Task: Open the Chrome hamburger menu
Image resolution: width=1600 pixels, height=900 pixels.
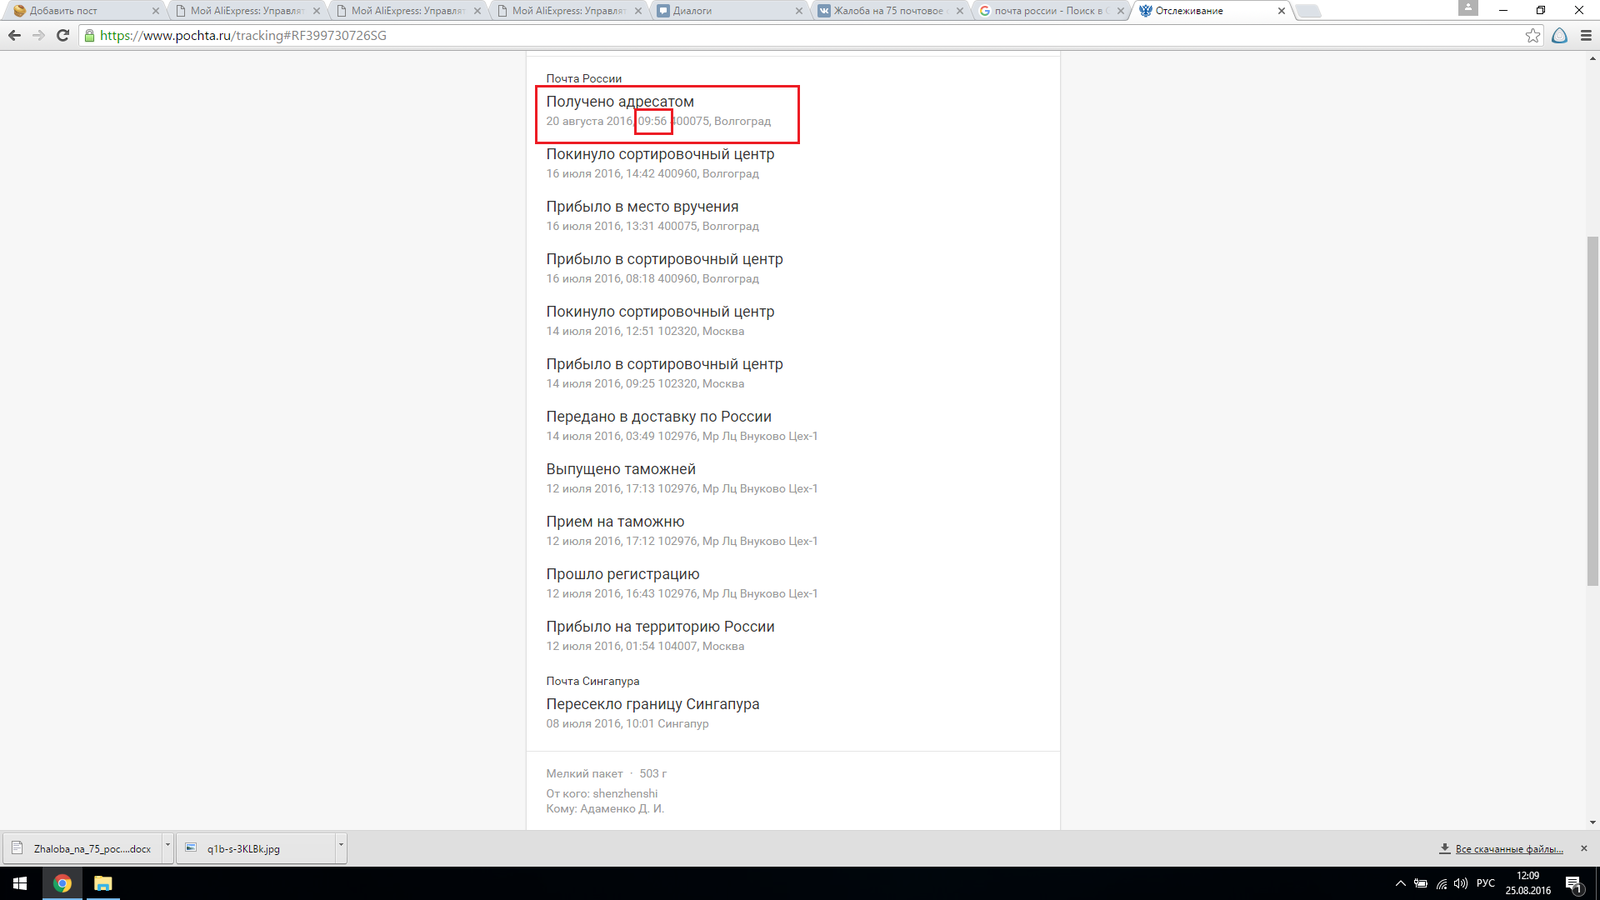Action: (1586, 35)
